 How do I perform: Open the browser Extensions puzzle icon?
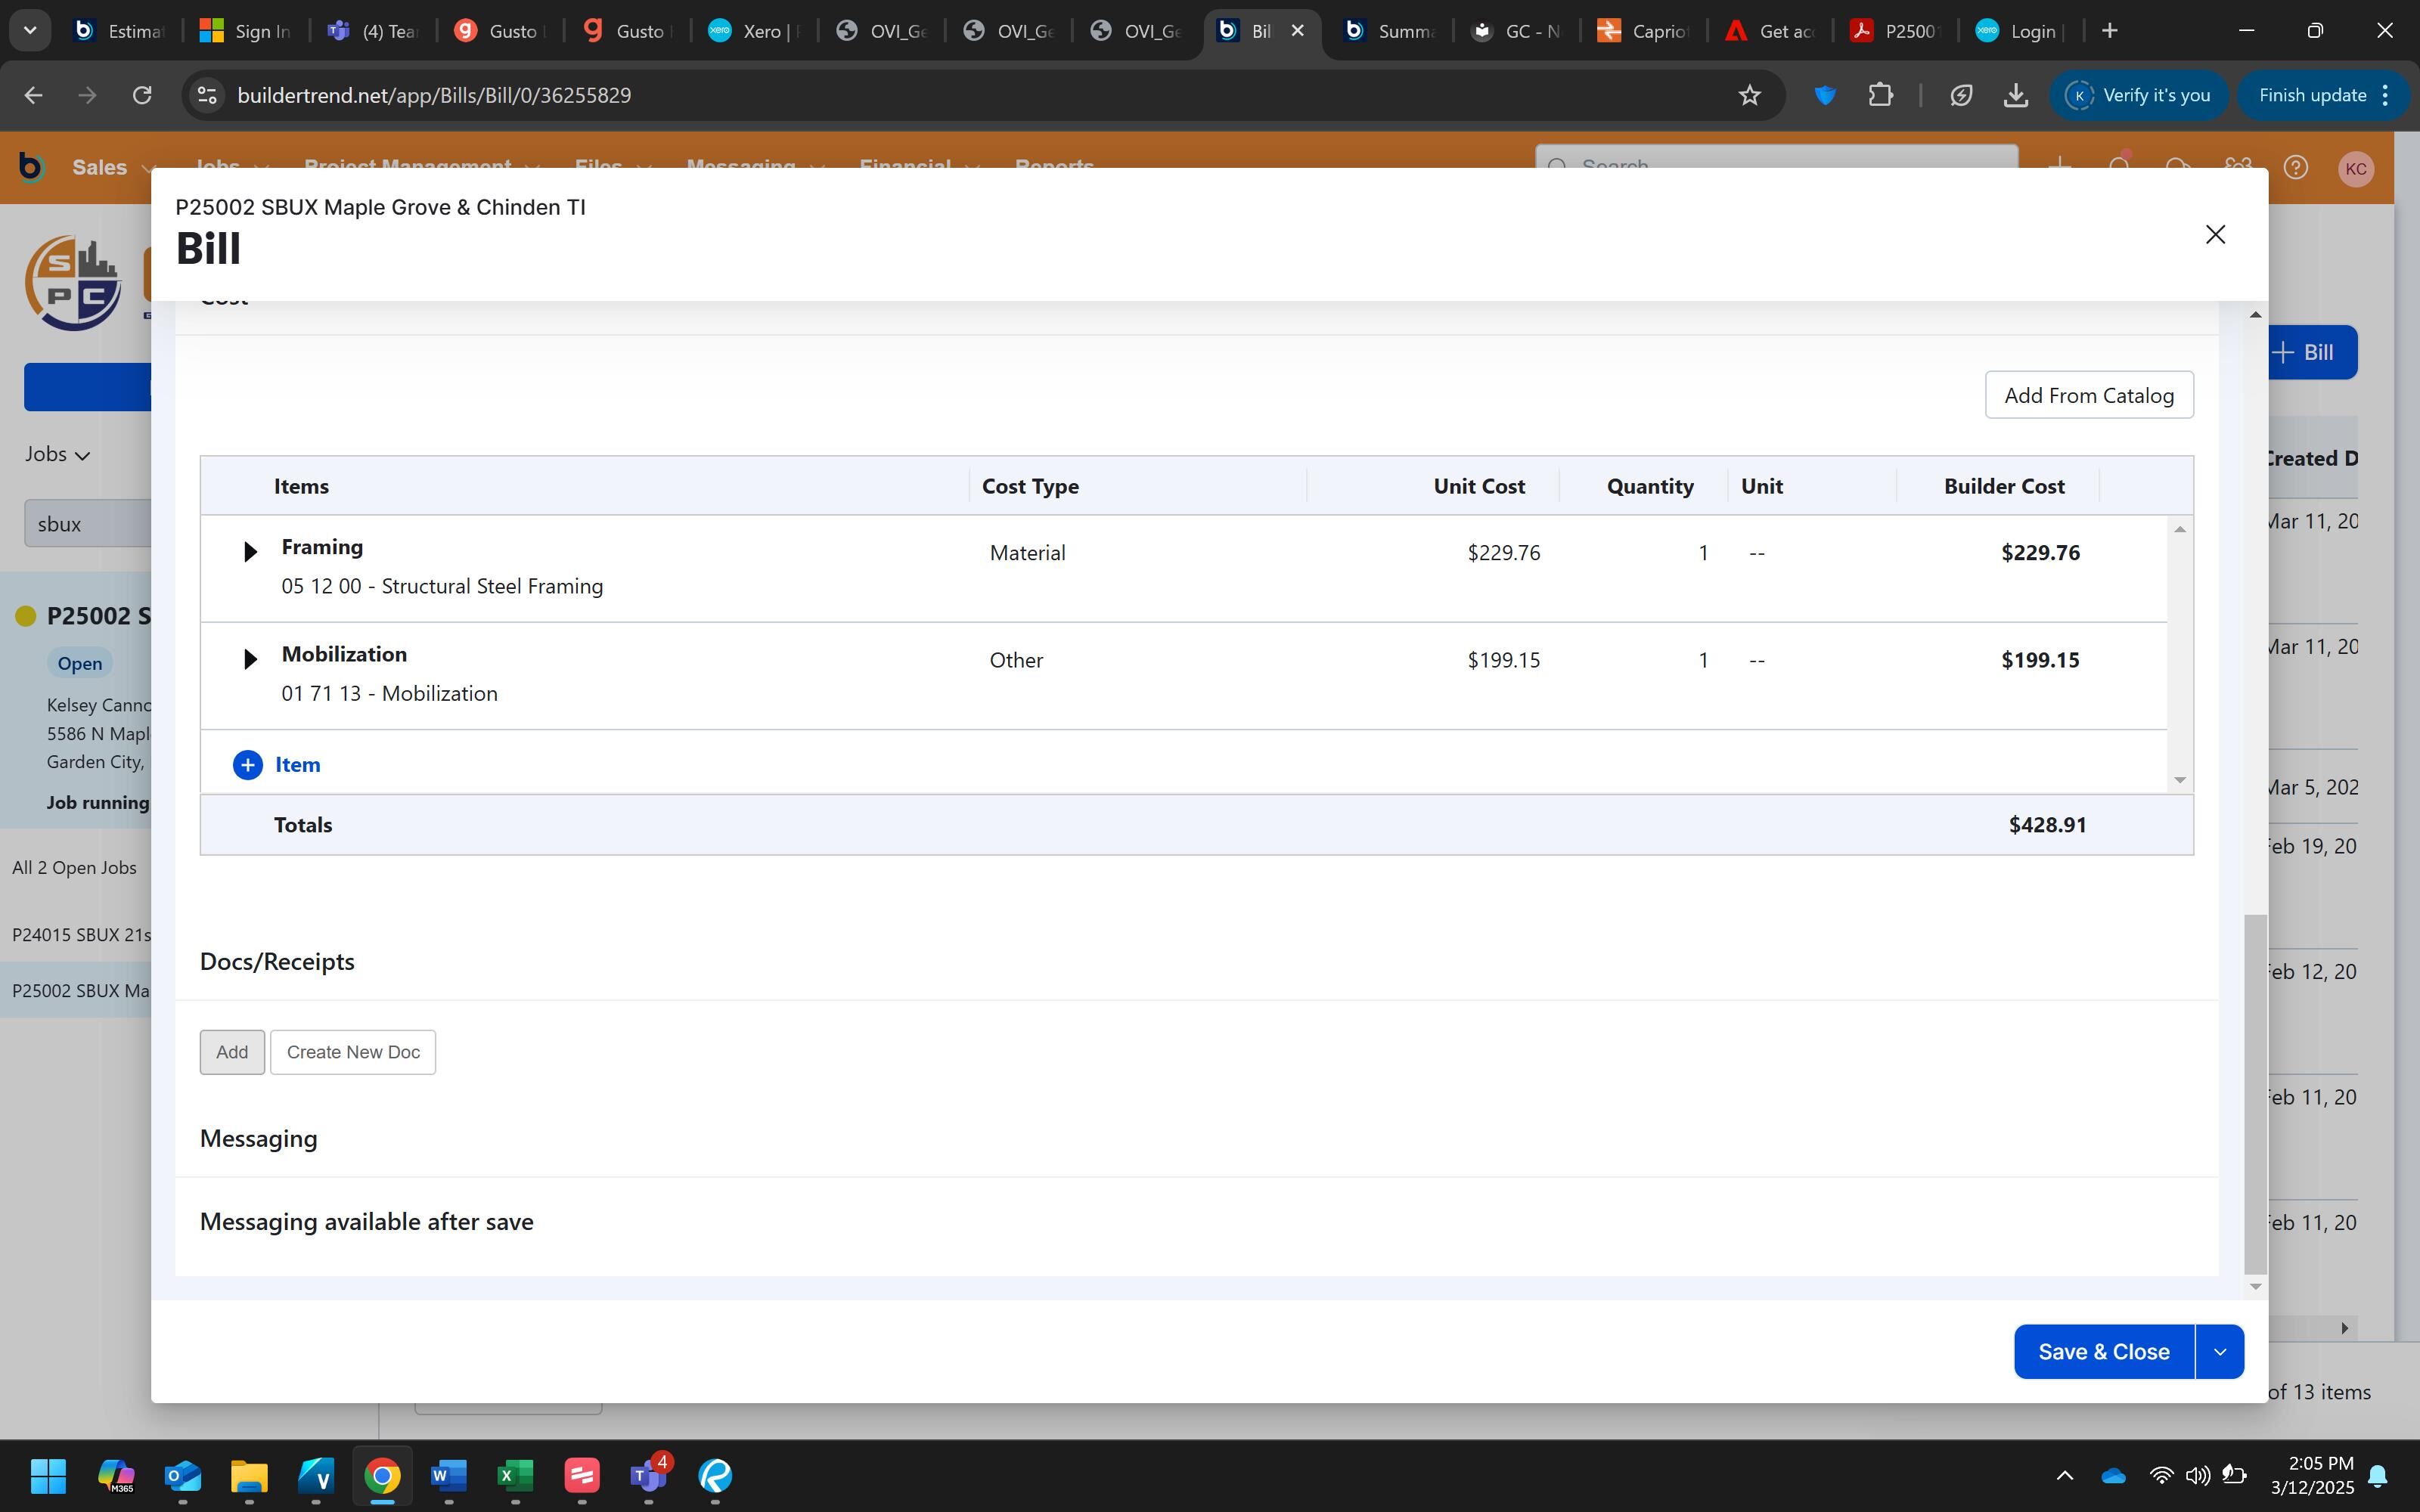pyautogui.click(x=1880, y=95)
